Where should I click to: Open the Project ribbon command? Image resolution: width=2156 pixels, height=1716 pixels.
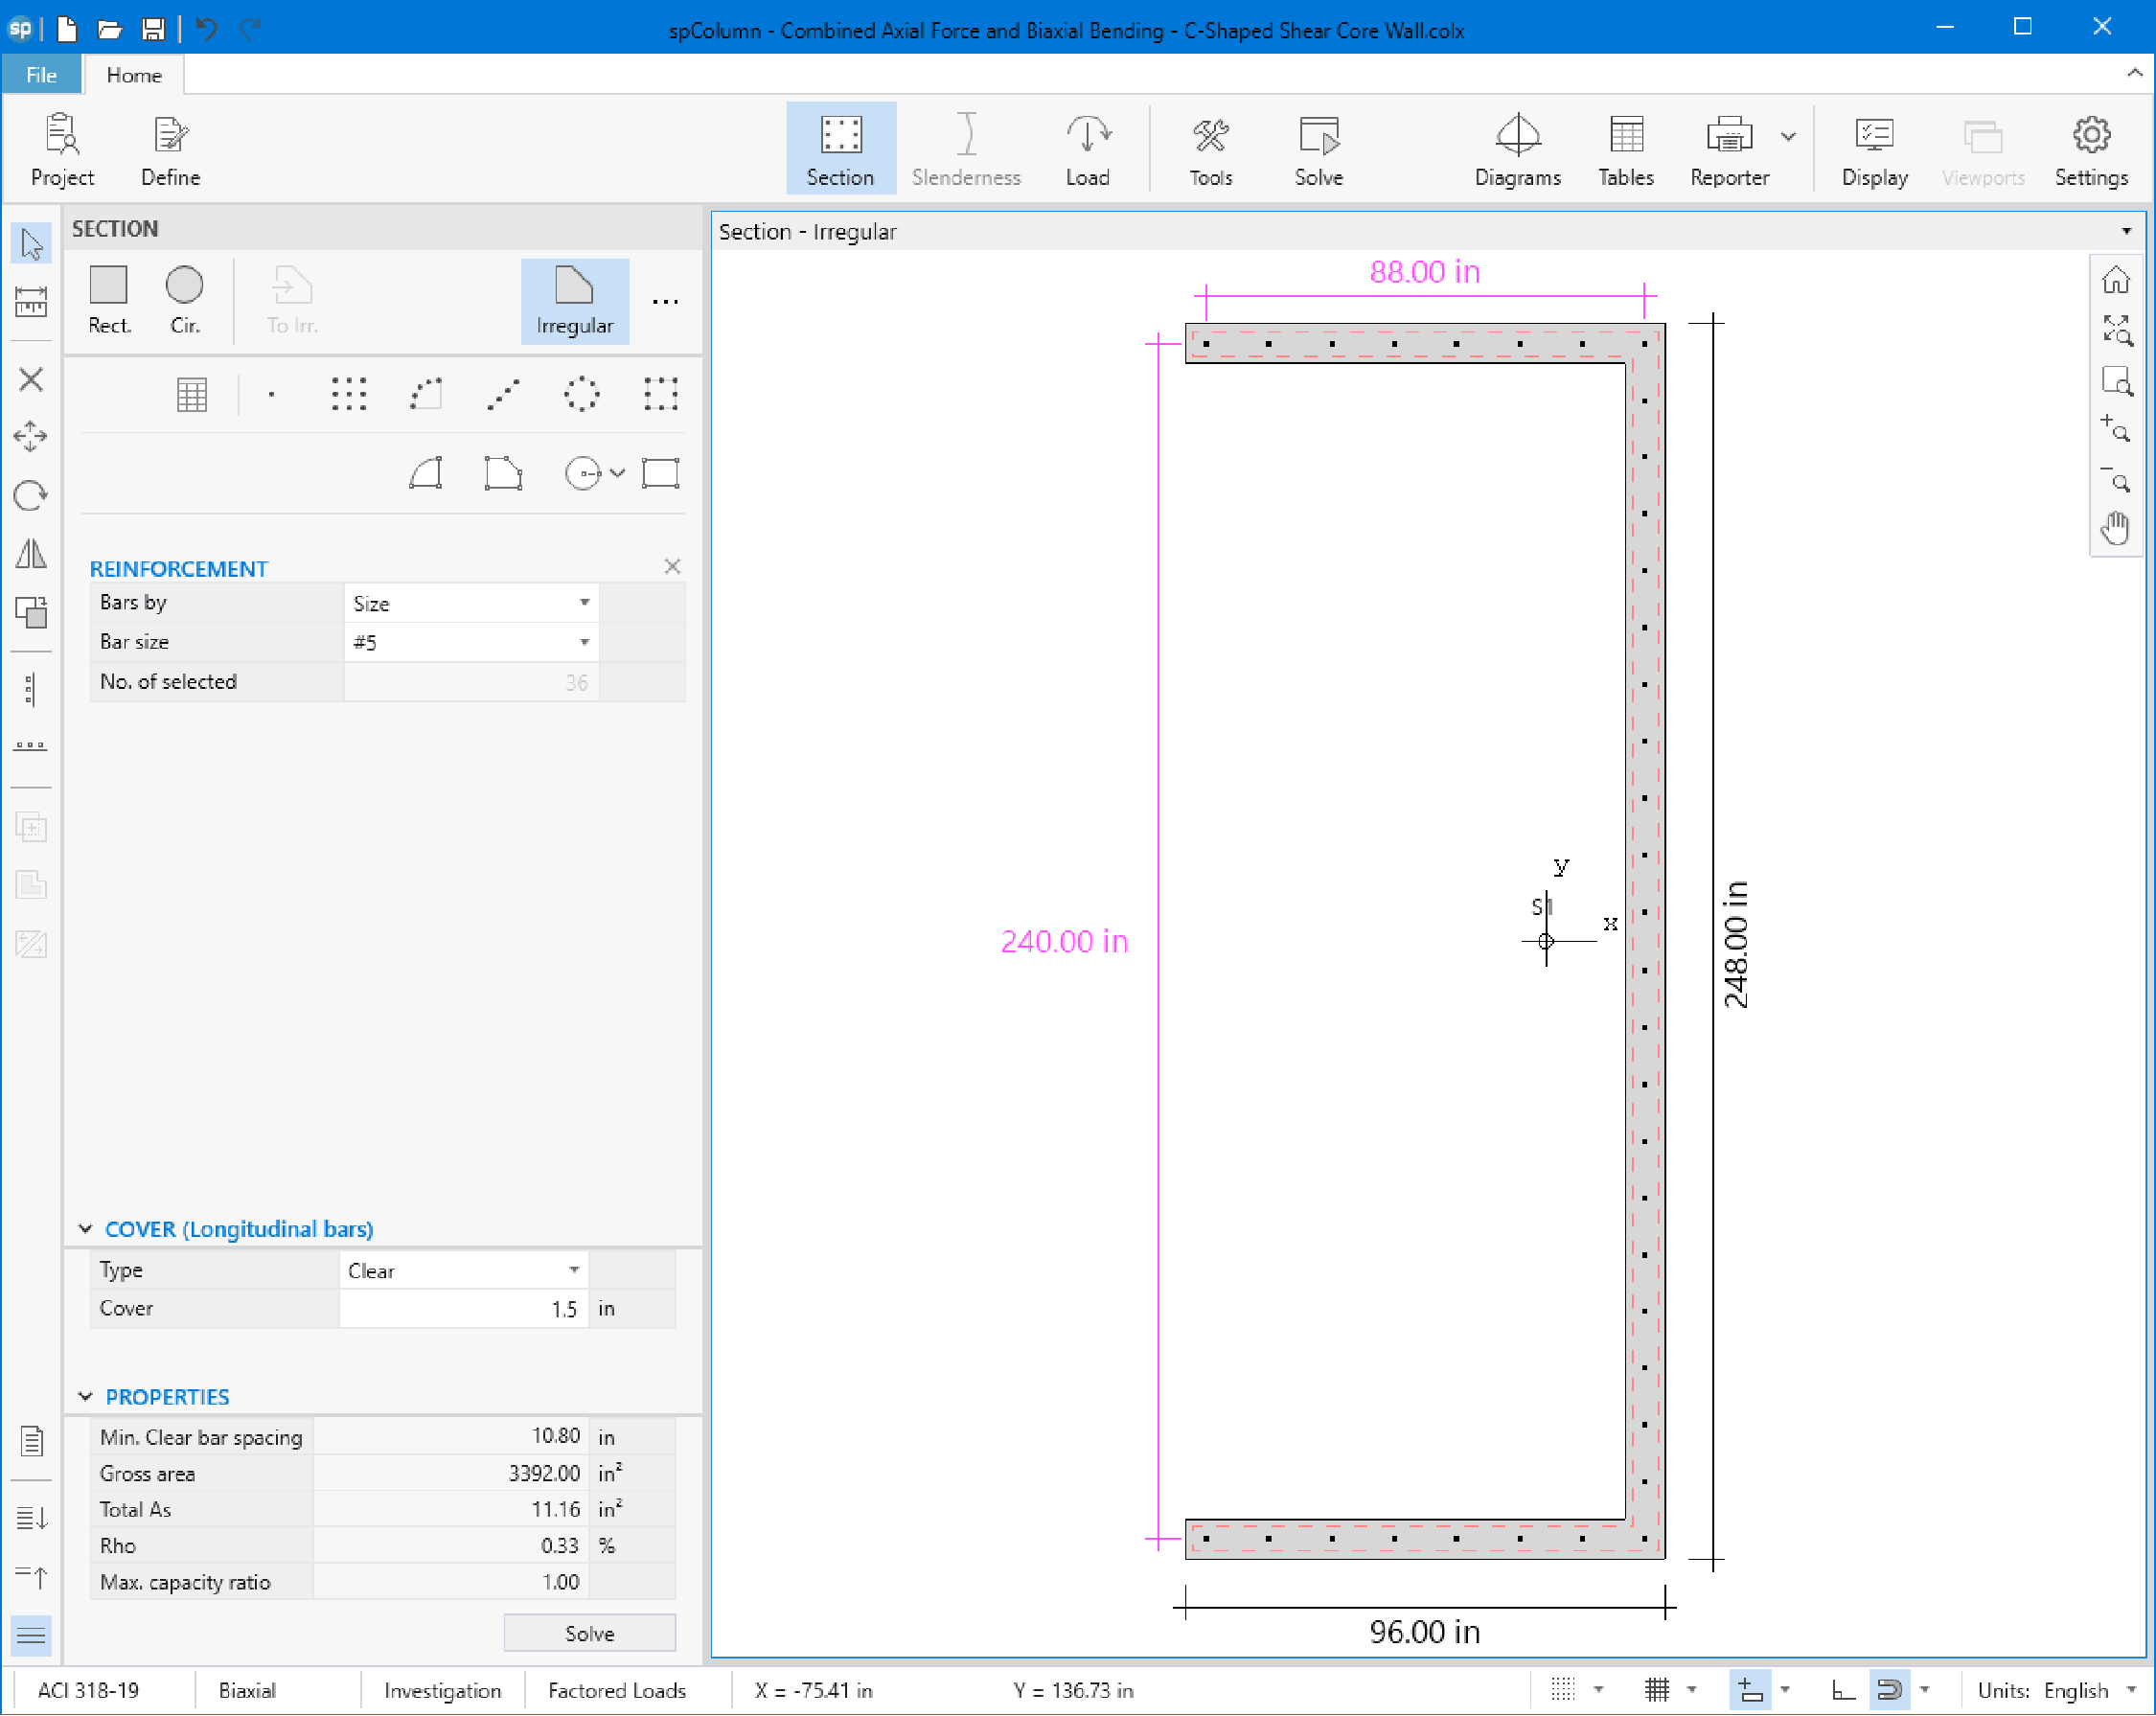pos(62,150)
